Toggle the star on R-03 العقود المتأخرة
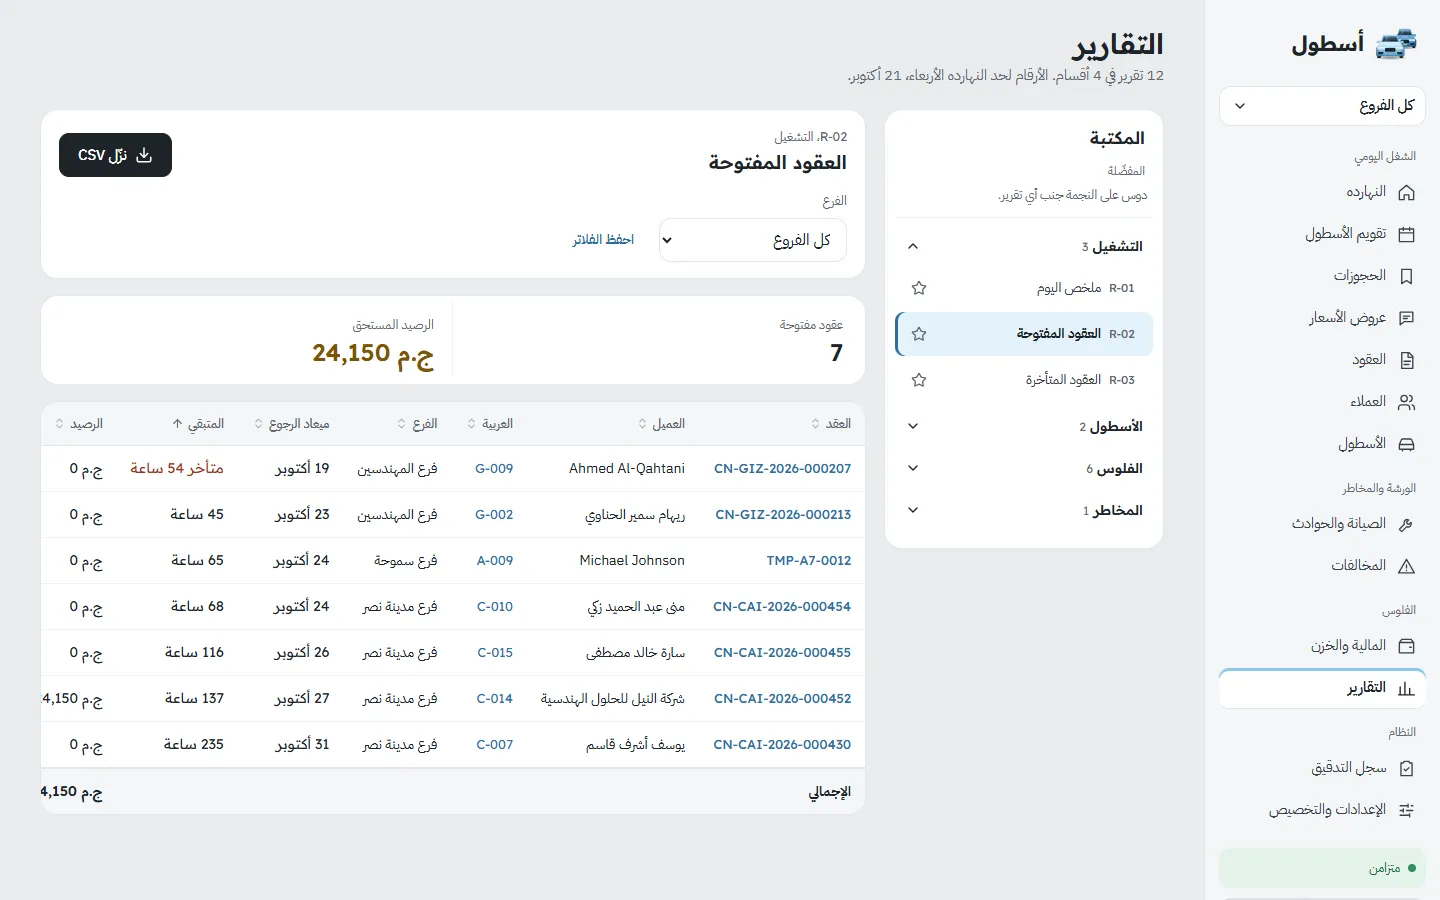Screen dimensions: 1440x900 pos(919,380)
